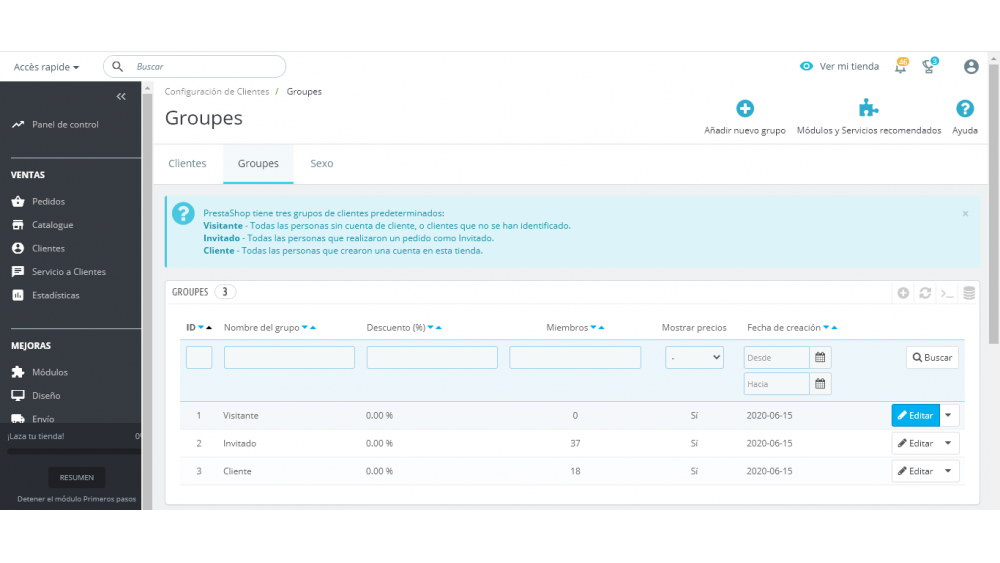
Task: Open the Ayuda question mark icon
Action: click(x=965, y=108)
